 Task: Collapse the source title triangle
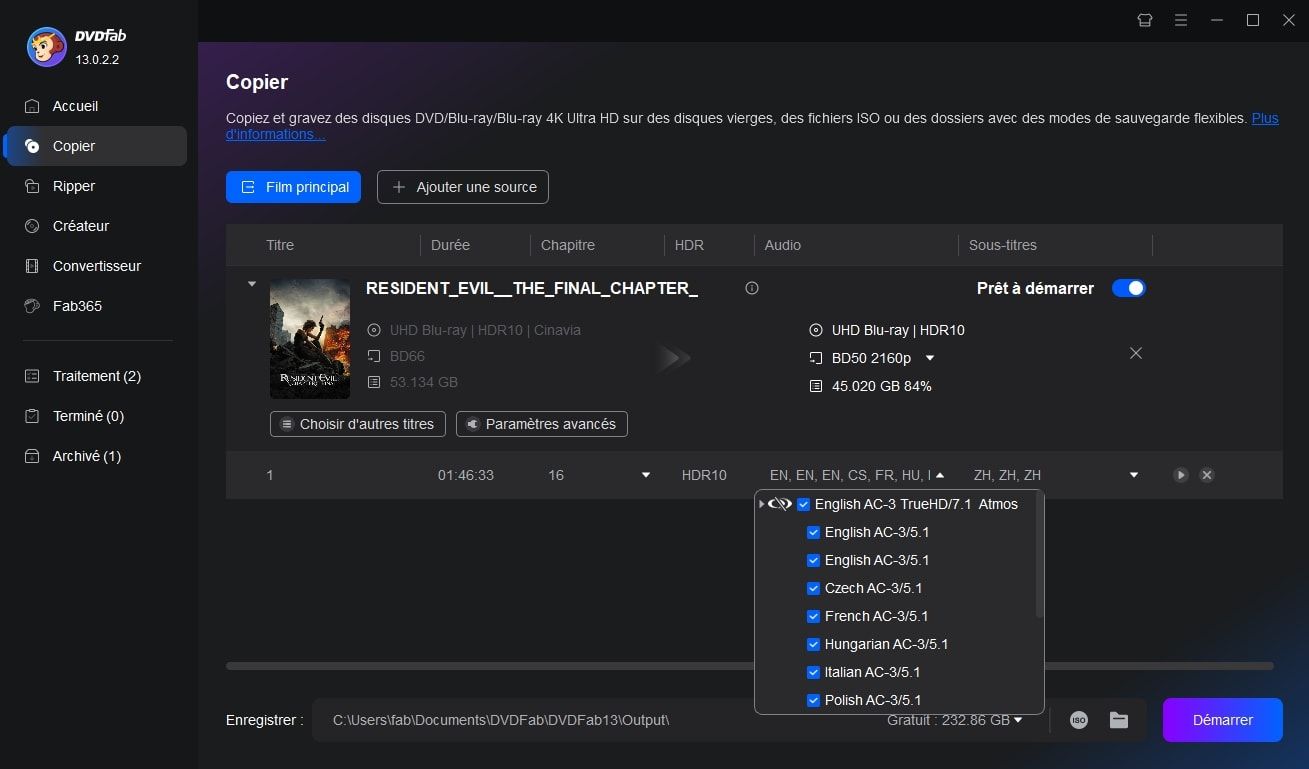pyautogui.click(x=251, y=284)
